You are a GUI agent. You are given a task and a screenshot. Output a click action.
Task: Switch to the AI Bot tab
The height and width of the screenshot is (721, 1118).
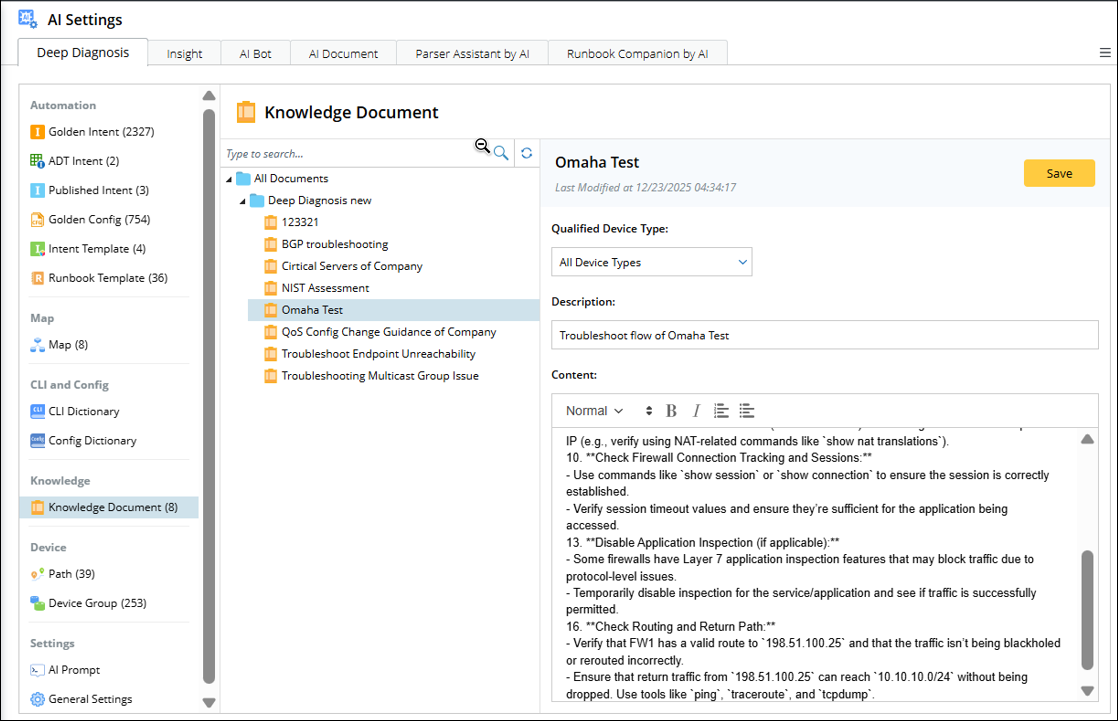pos(255,54)
